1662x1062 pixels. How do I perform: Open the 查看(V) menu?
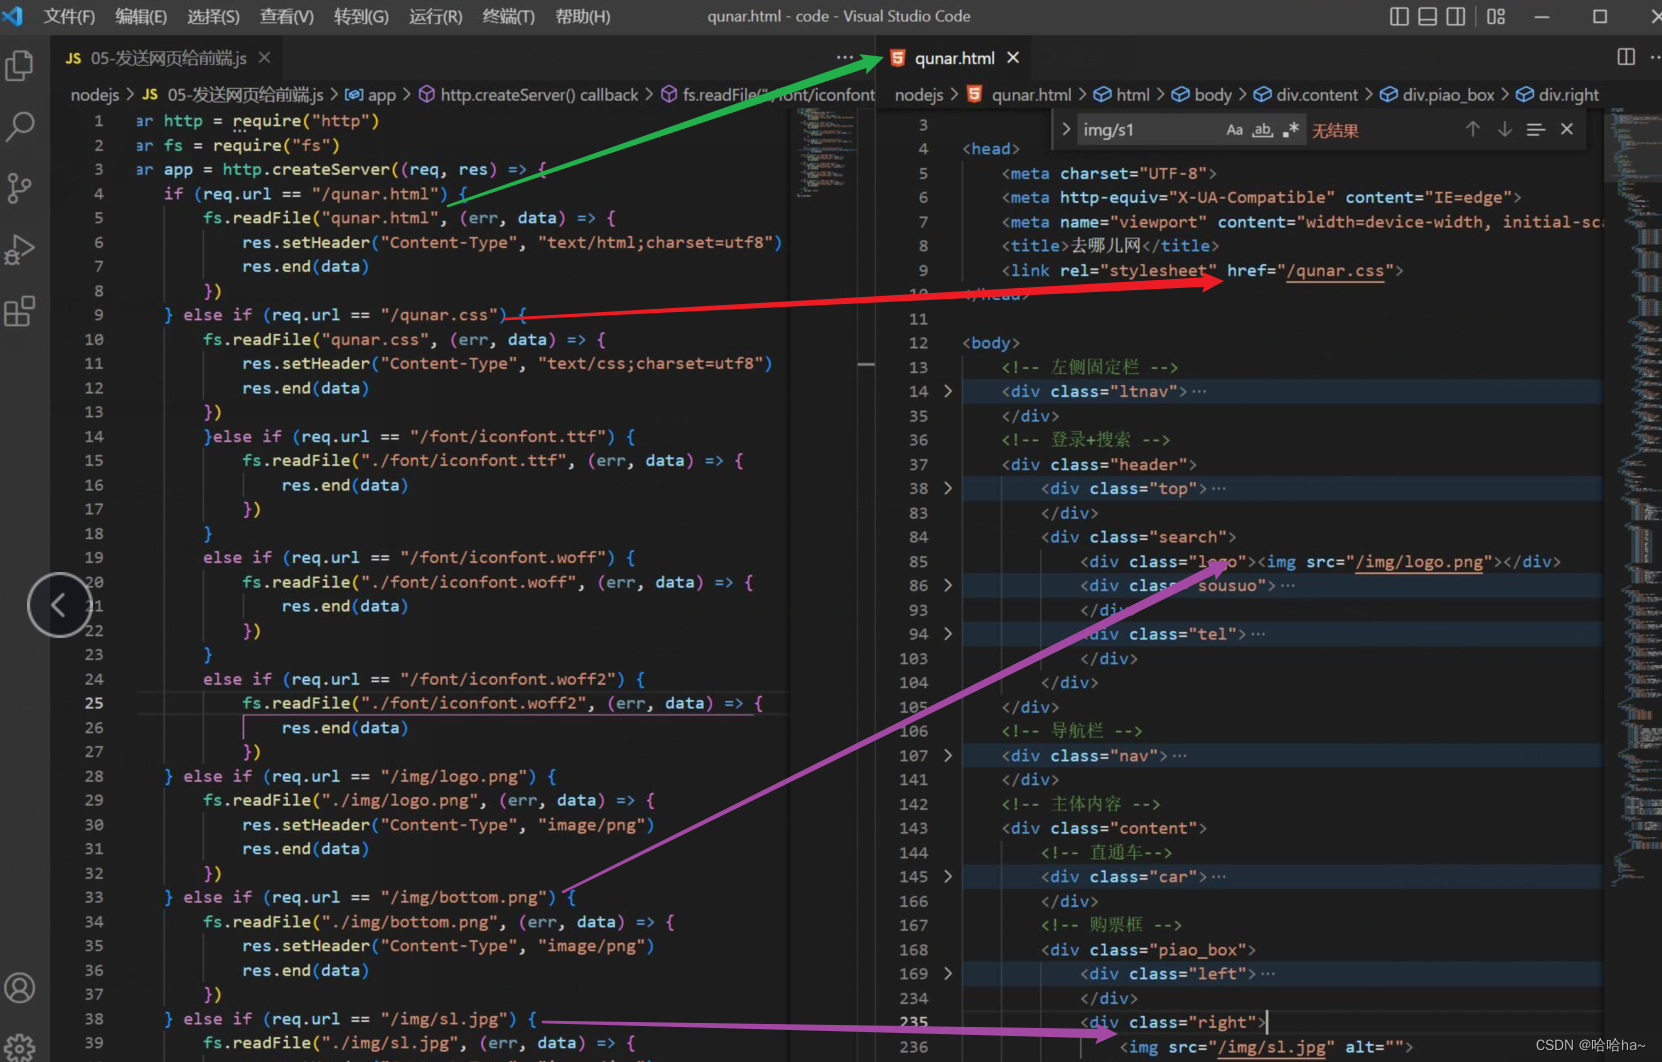pyautogui.click(x=286, y=16)
